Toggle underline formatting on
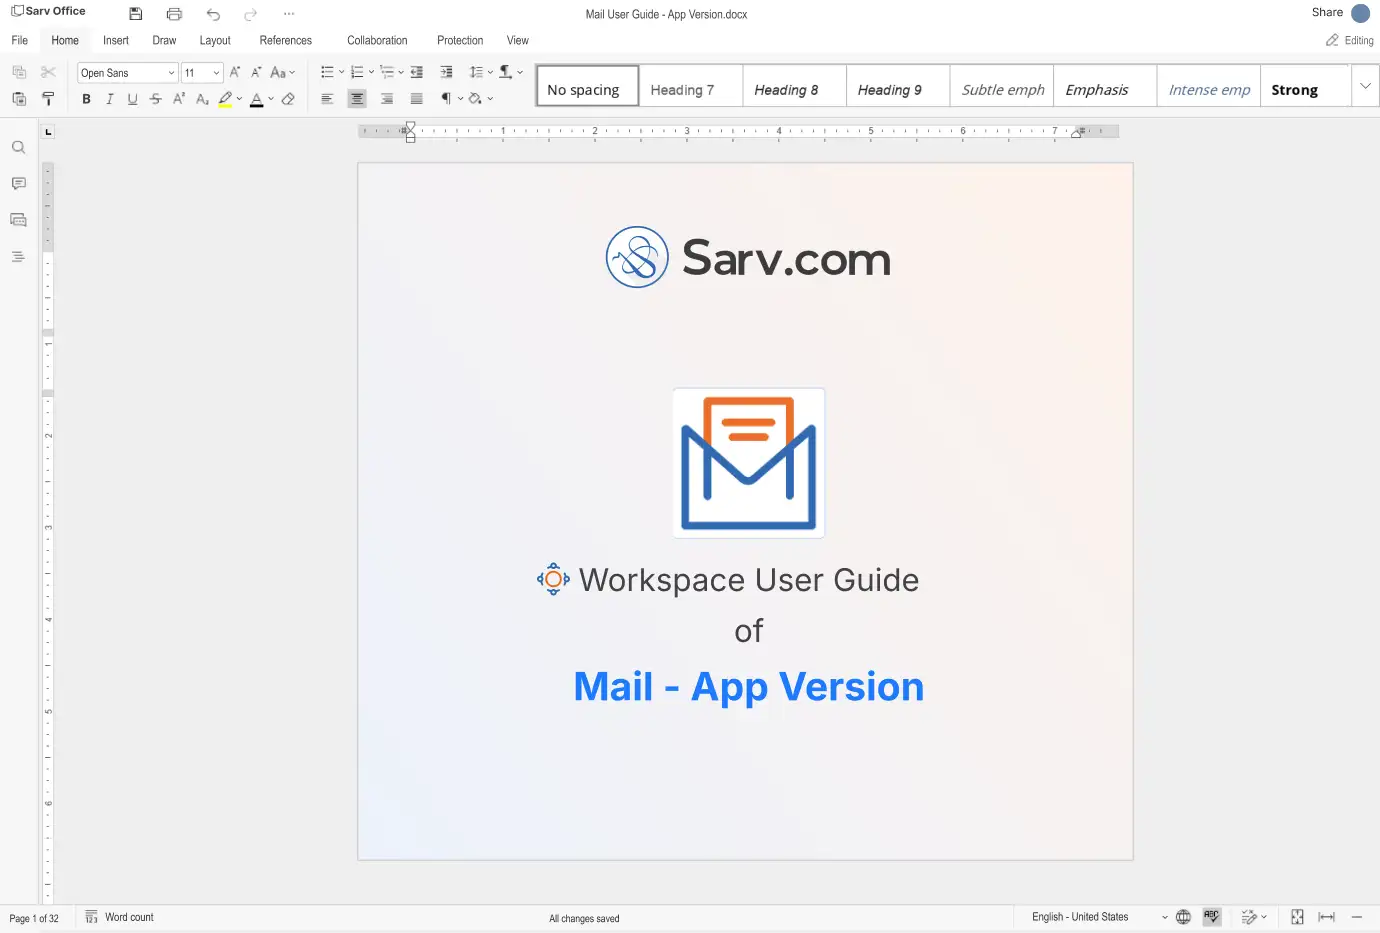The height and width of the screenshot is (933, 1380). [132, 99]
